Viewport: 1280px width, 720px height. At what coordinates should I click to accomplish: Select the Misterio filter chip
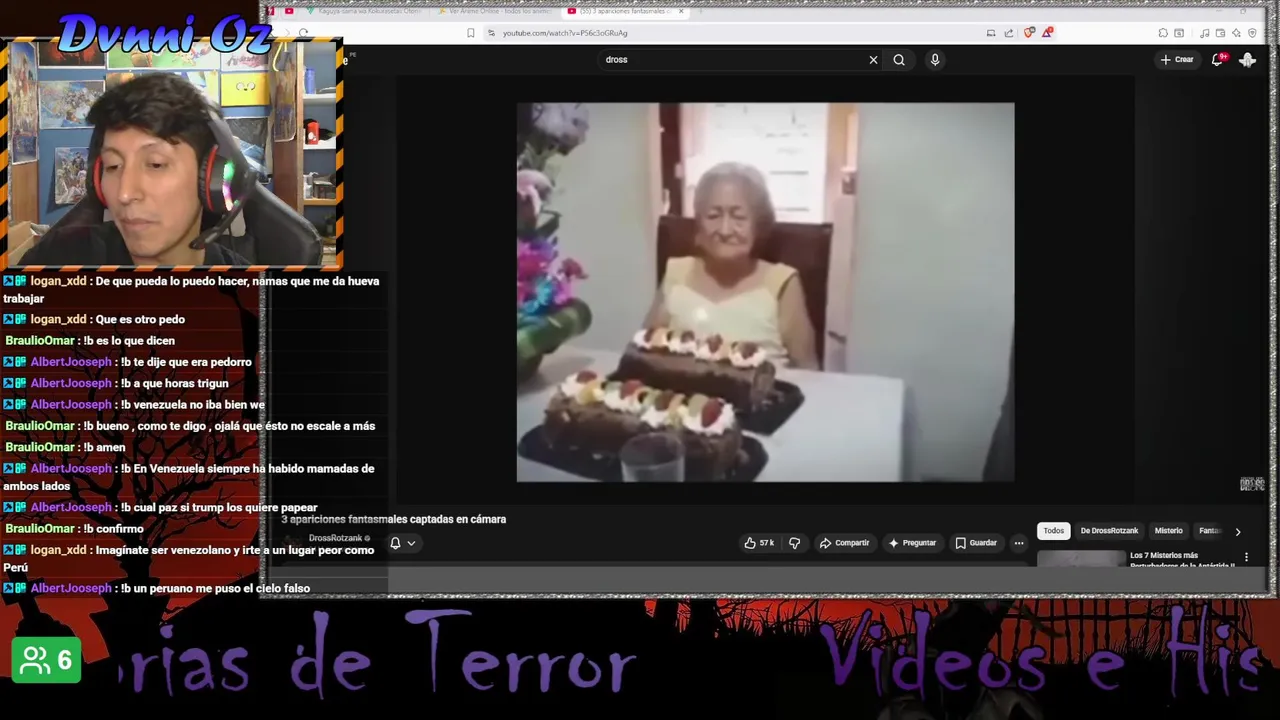[1168, 531]
